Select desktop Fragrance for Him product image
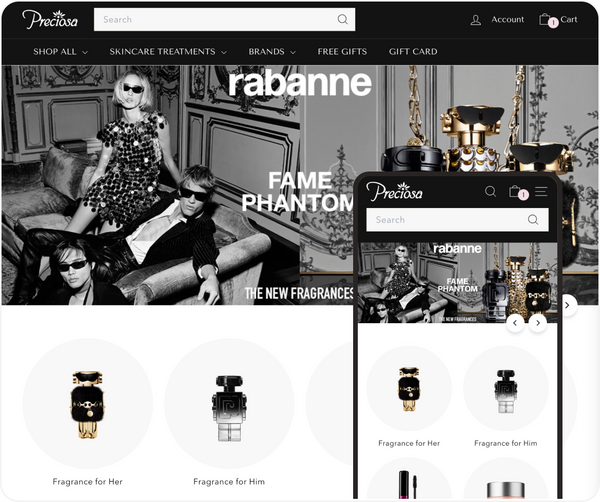The image size is (600, 502). pos(229,403)
